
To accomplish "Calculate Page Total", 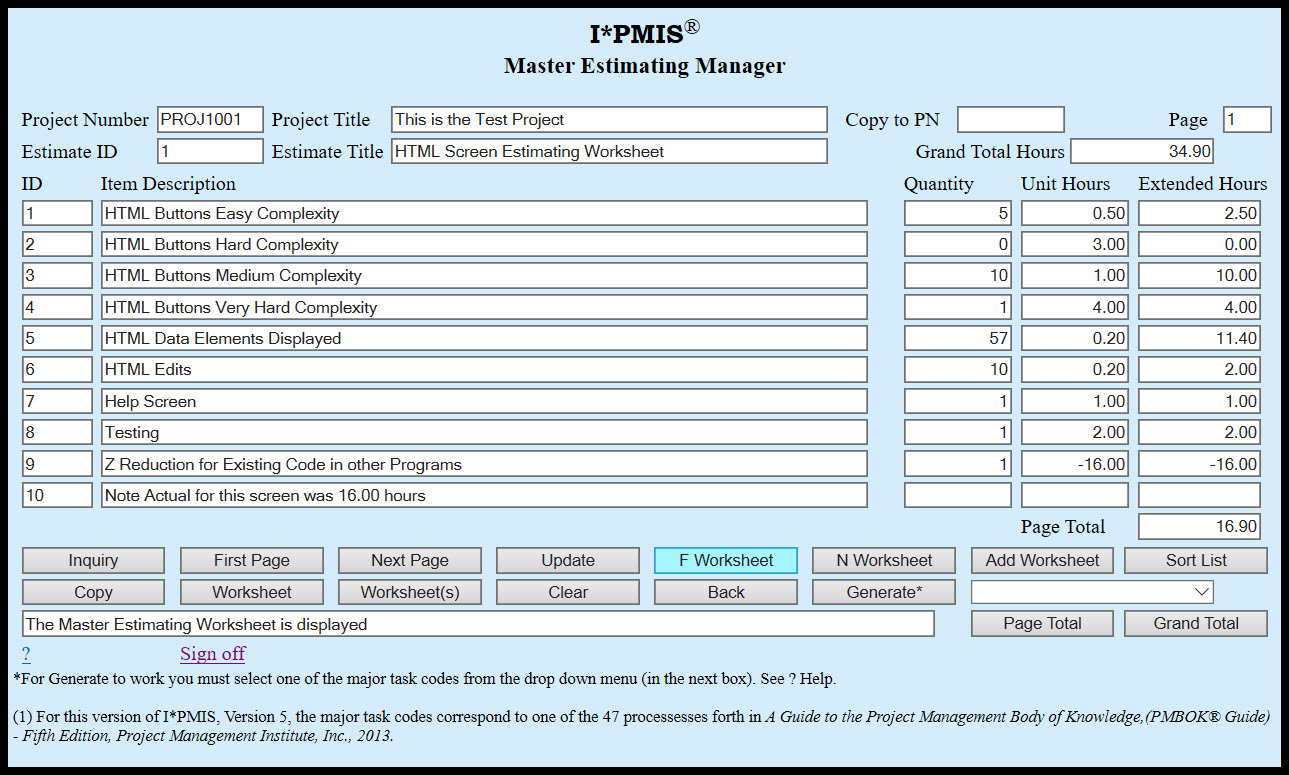I will click(1041, 623).
